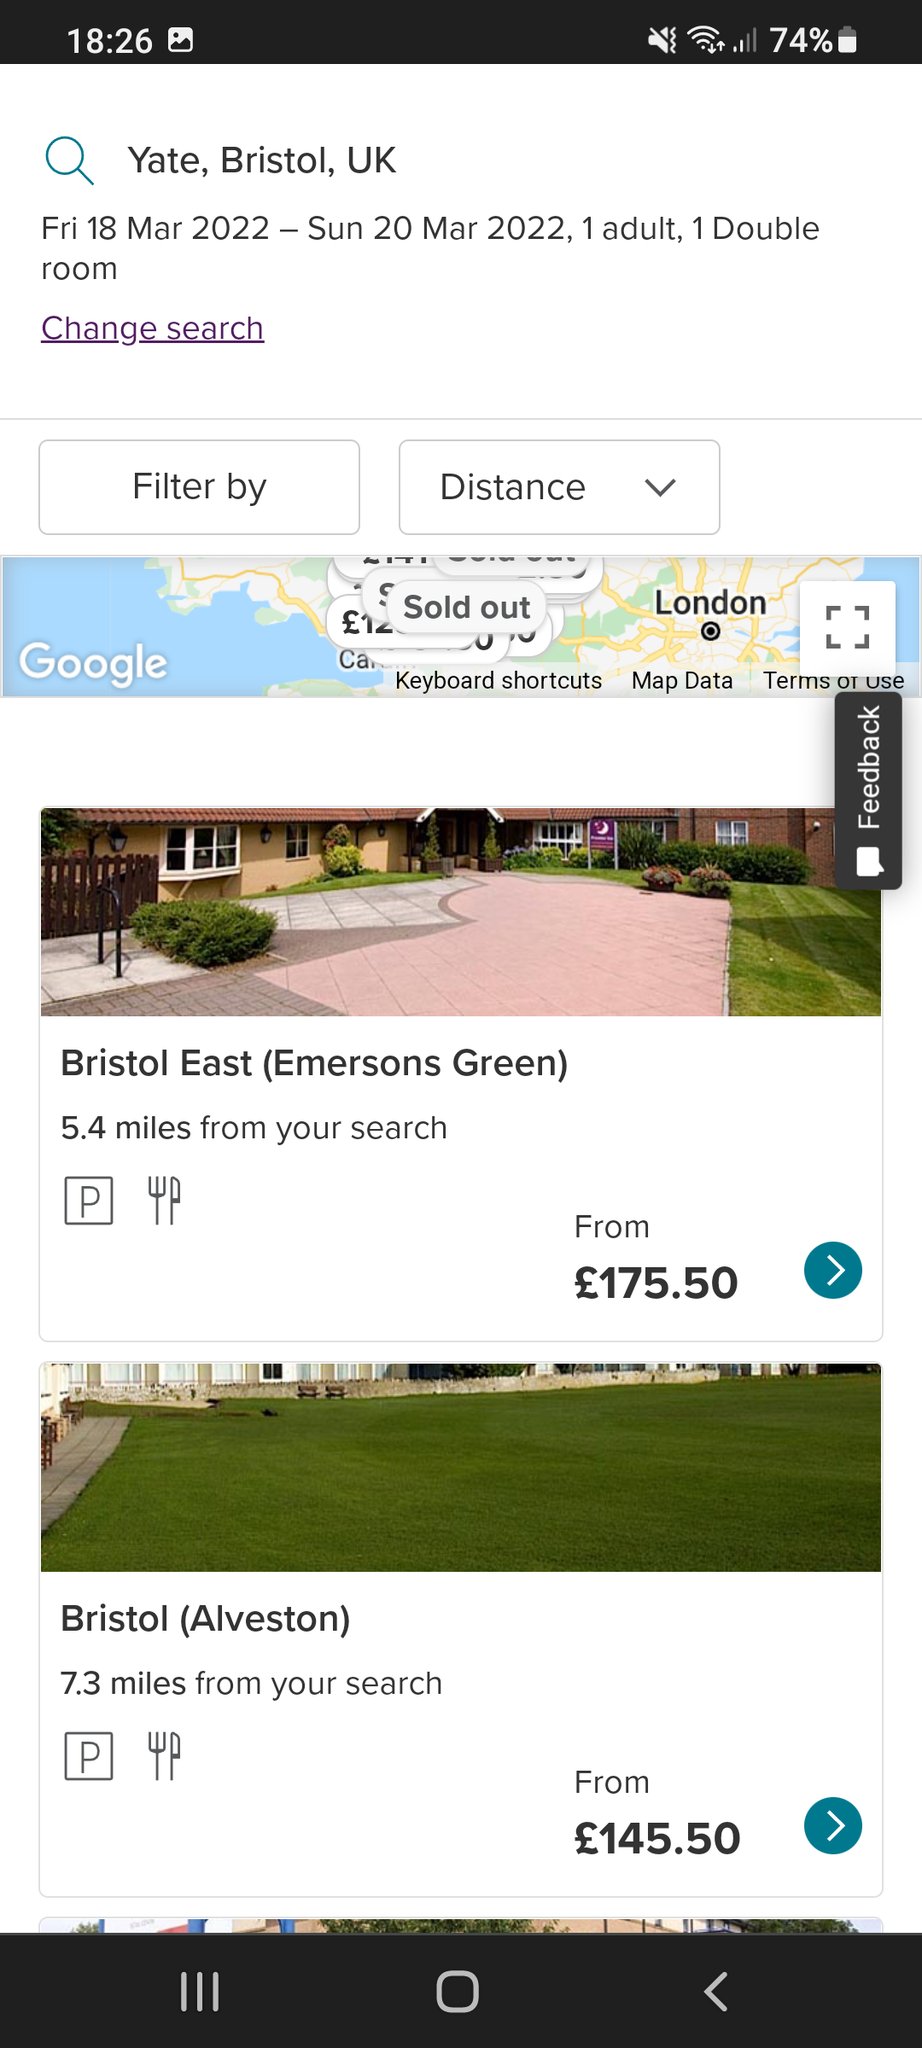Open Keyboard shortcuts on the map

[498, 681]
